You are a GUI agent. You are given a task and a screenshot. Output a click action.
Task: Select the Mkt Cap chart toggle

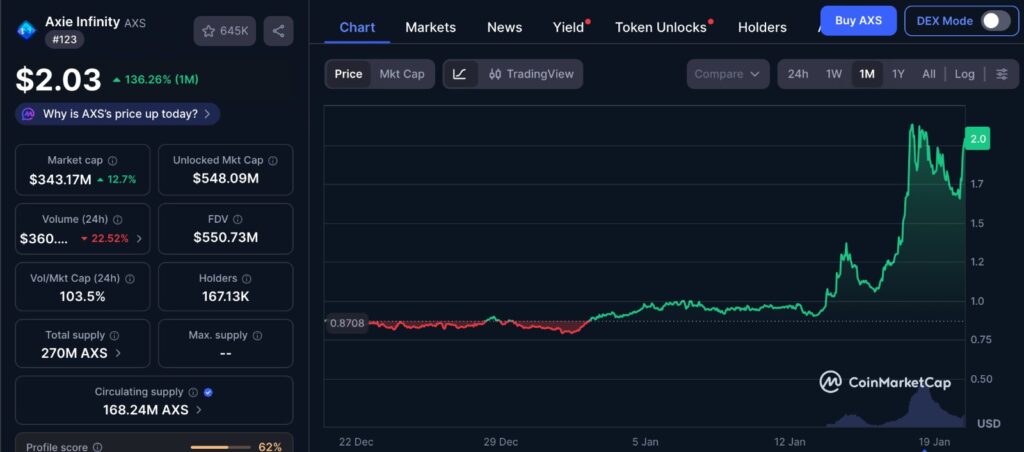[x=402, y=74]
